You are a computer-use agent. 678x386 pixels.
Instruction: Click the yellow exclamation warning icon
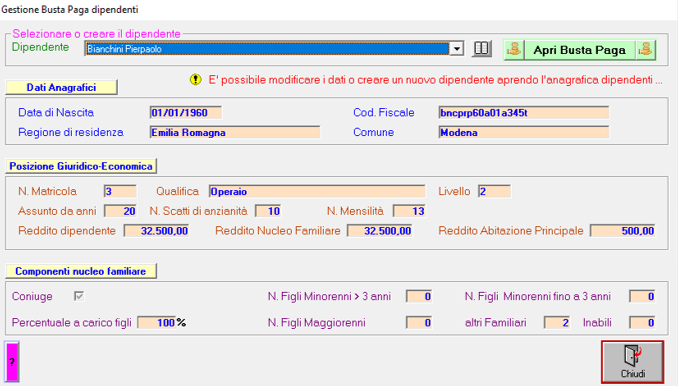click(x=195, y=80)
